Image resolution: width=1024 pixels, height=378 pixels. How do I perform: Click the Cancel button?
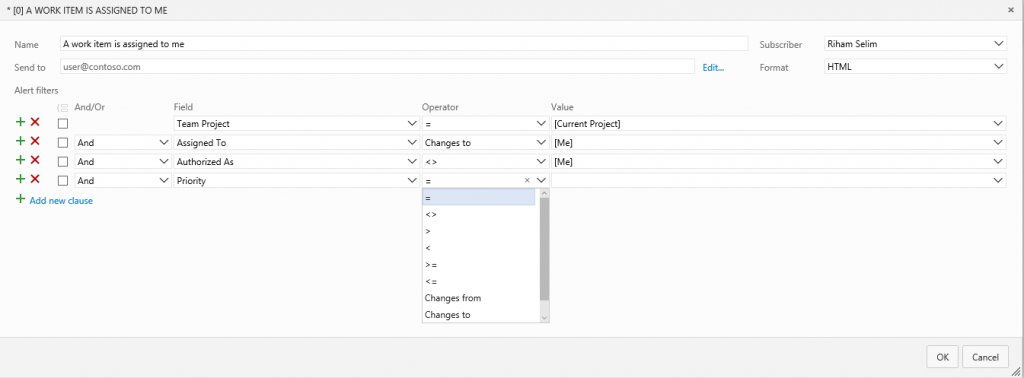985,357
